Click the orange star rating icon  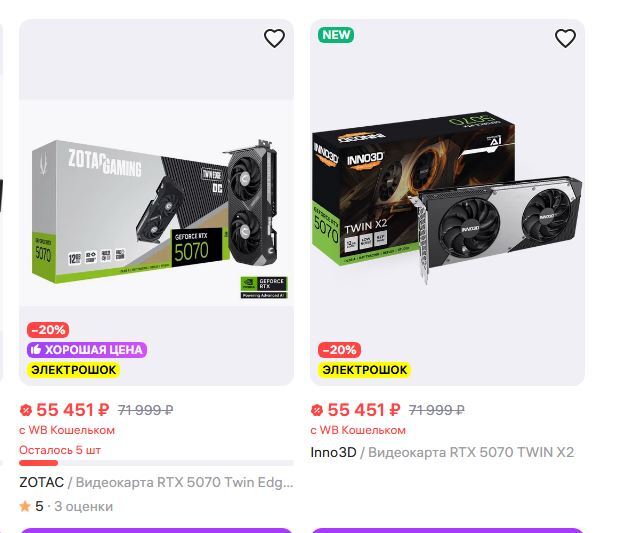(x=25, y=507)
